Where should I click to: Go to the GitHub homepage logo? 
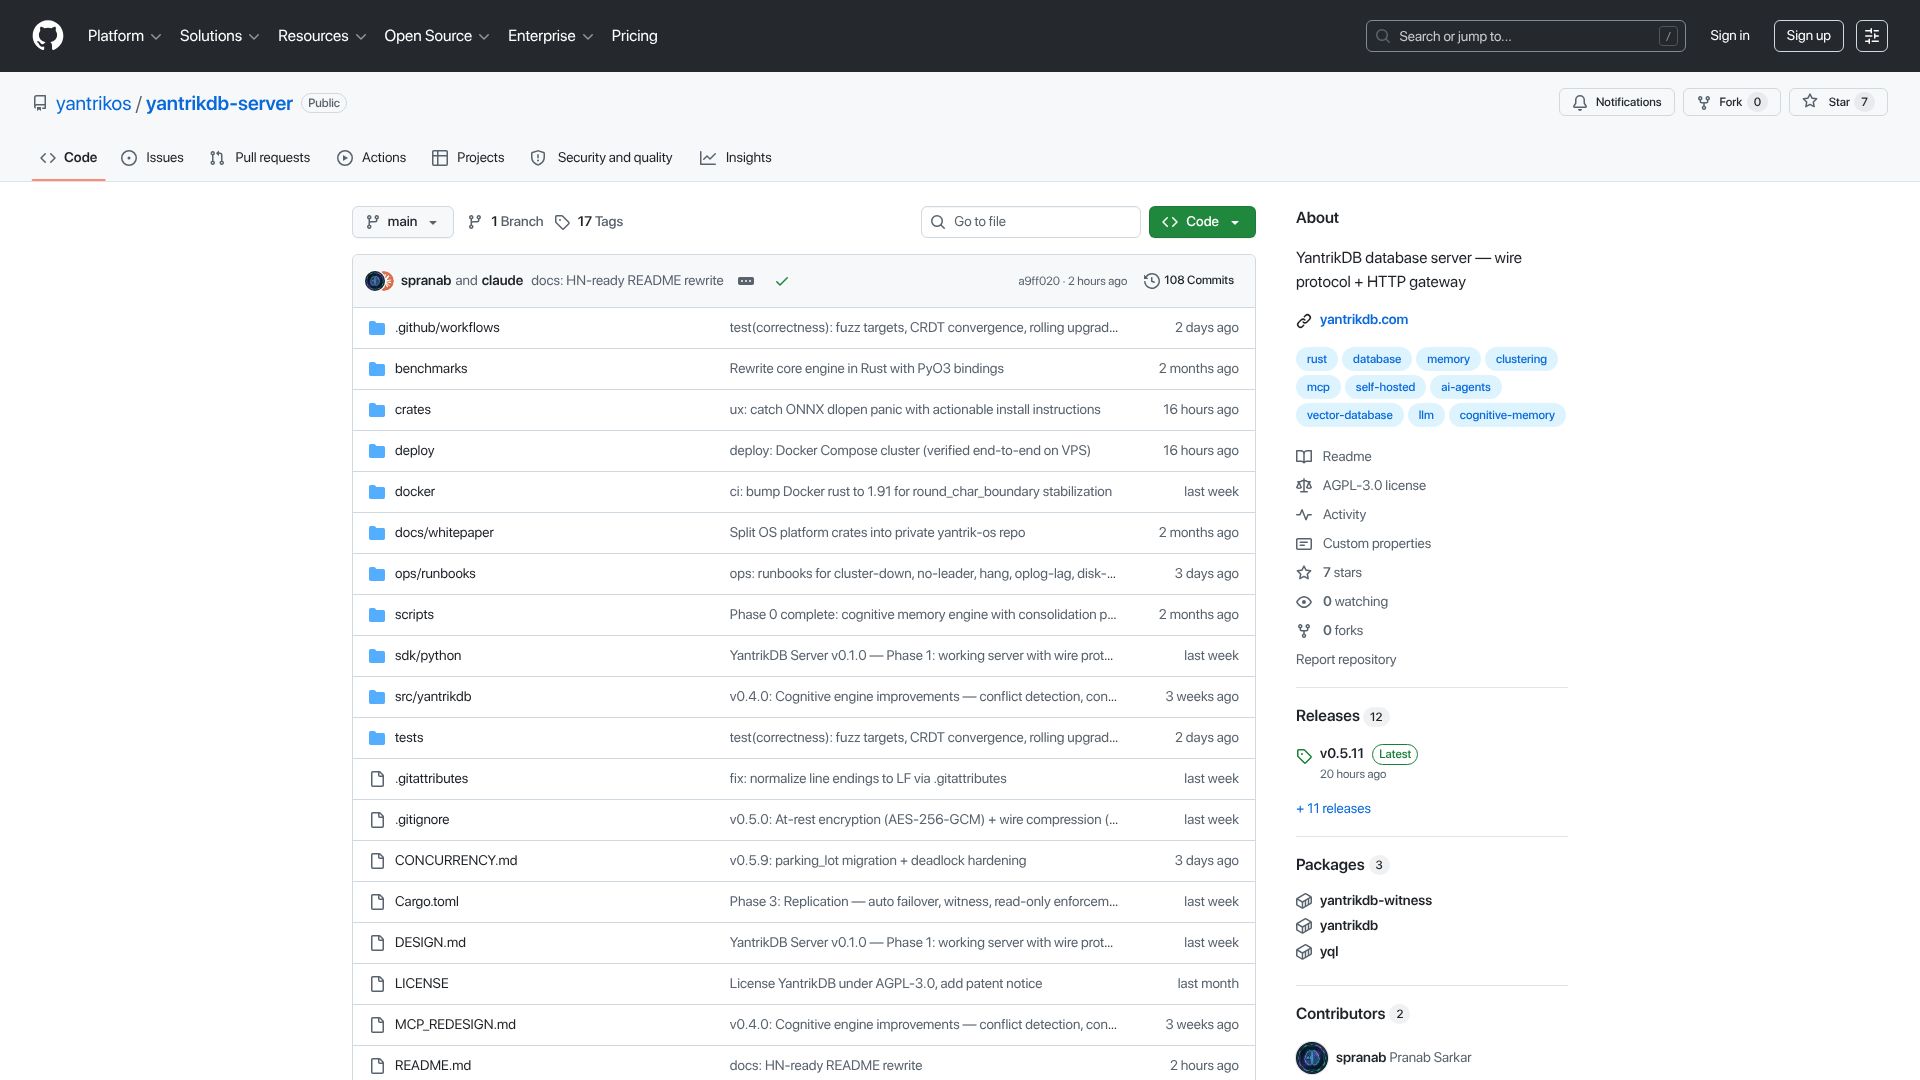point(48,36)
